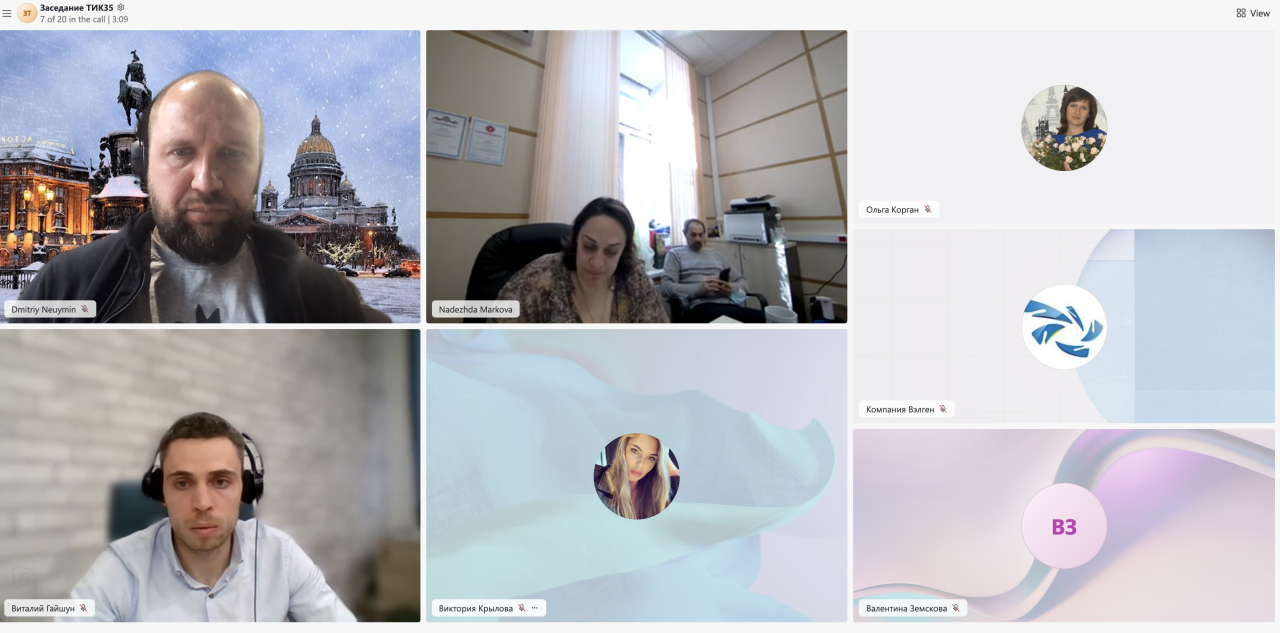Click Виктория Крылова's profile picture
Screen dimensions: 1280x633
coord(636,476)
